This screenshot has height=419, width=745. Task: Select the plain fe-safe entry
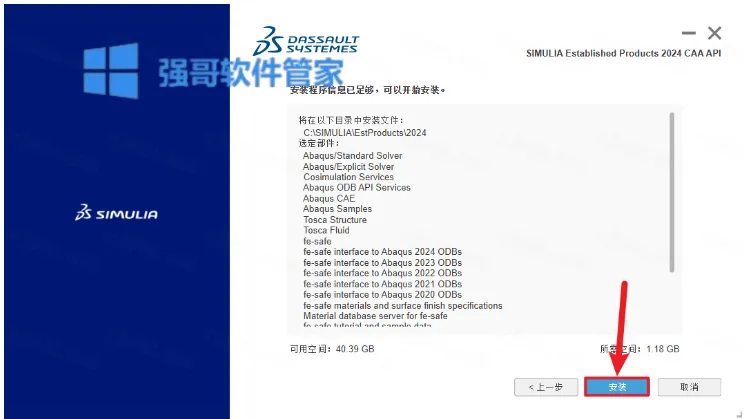[x=317, y=241]
